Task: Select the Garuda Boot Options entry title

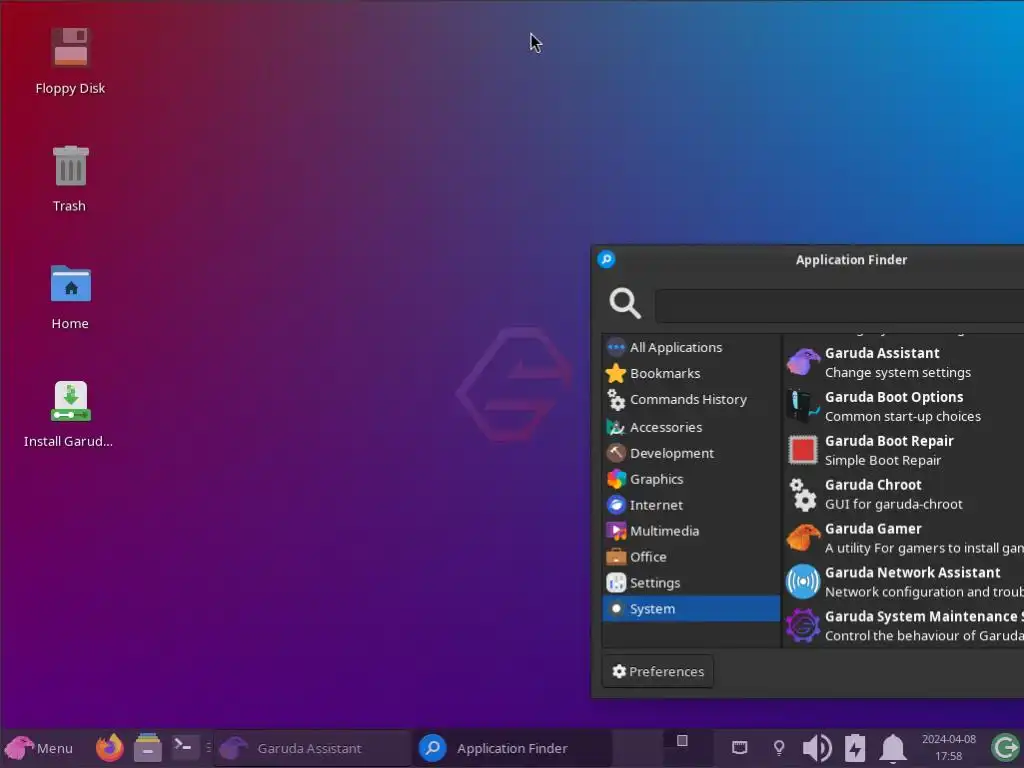Action: (894, 397)
